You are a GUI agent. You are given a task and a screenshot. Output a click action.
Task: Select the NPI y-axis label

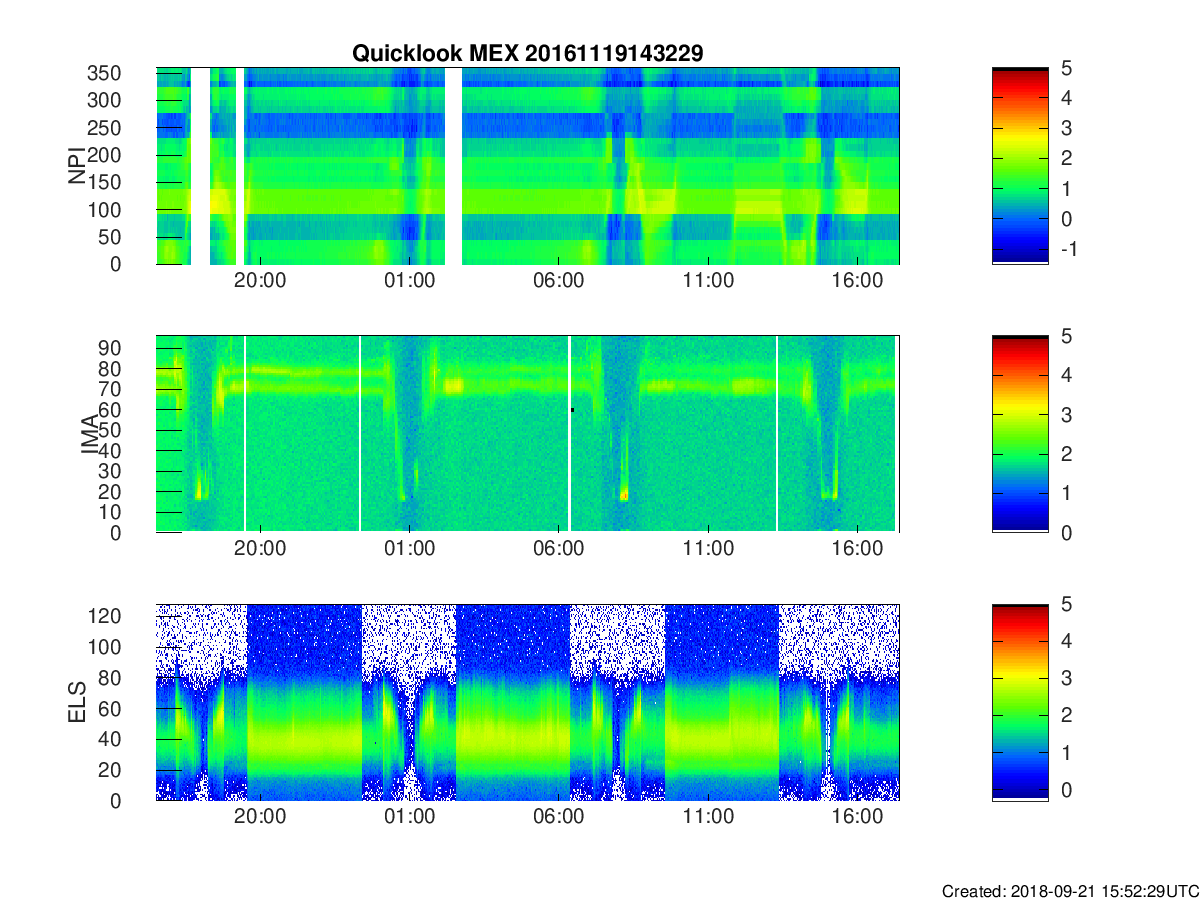click(77, 166)
